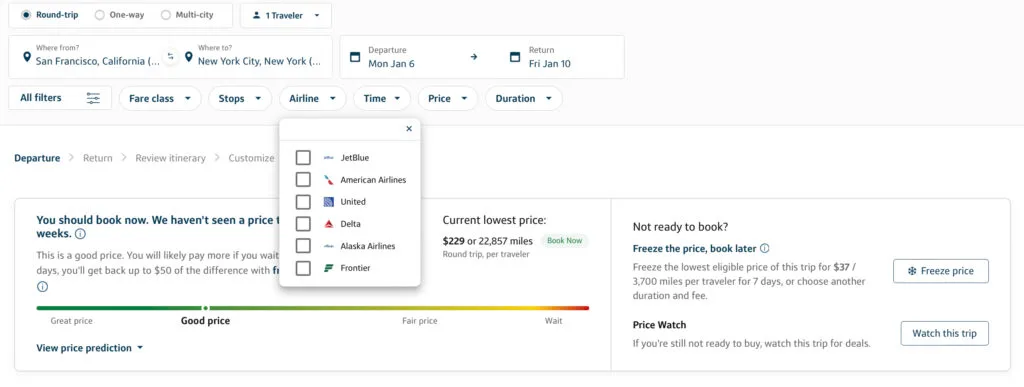Screen dimensions: 1024x387
Task: Open the Departure date Mon Jan 6
Action: 391,57
